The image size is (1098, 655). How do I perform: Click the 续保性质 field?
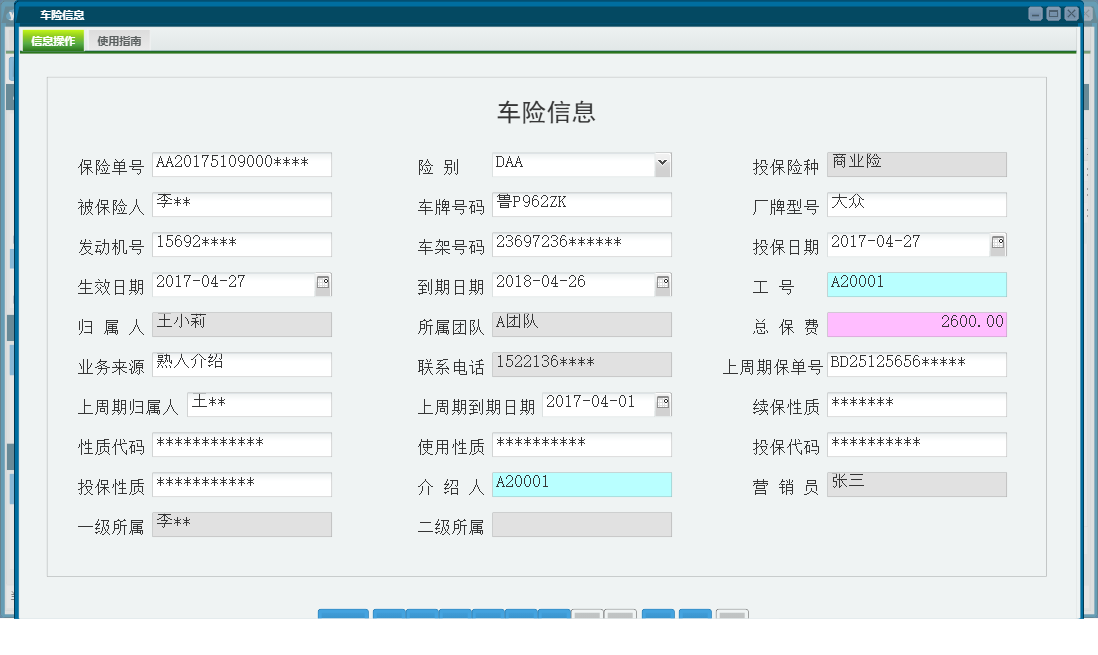coord(917,404)
